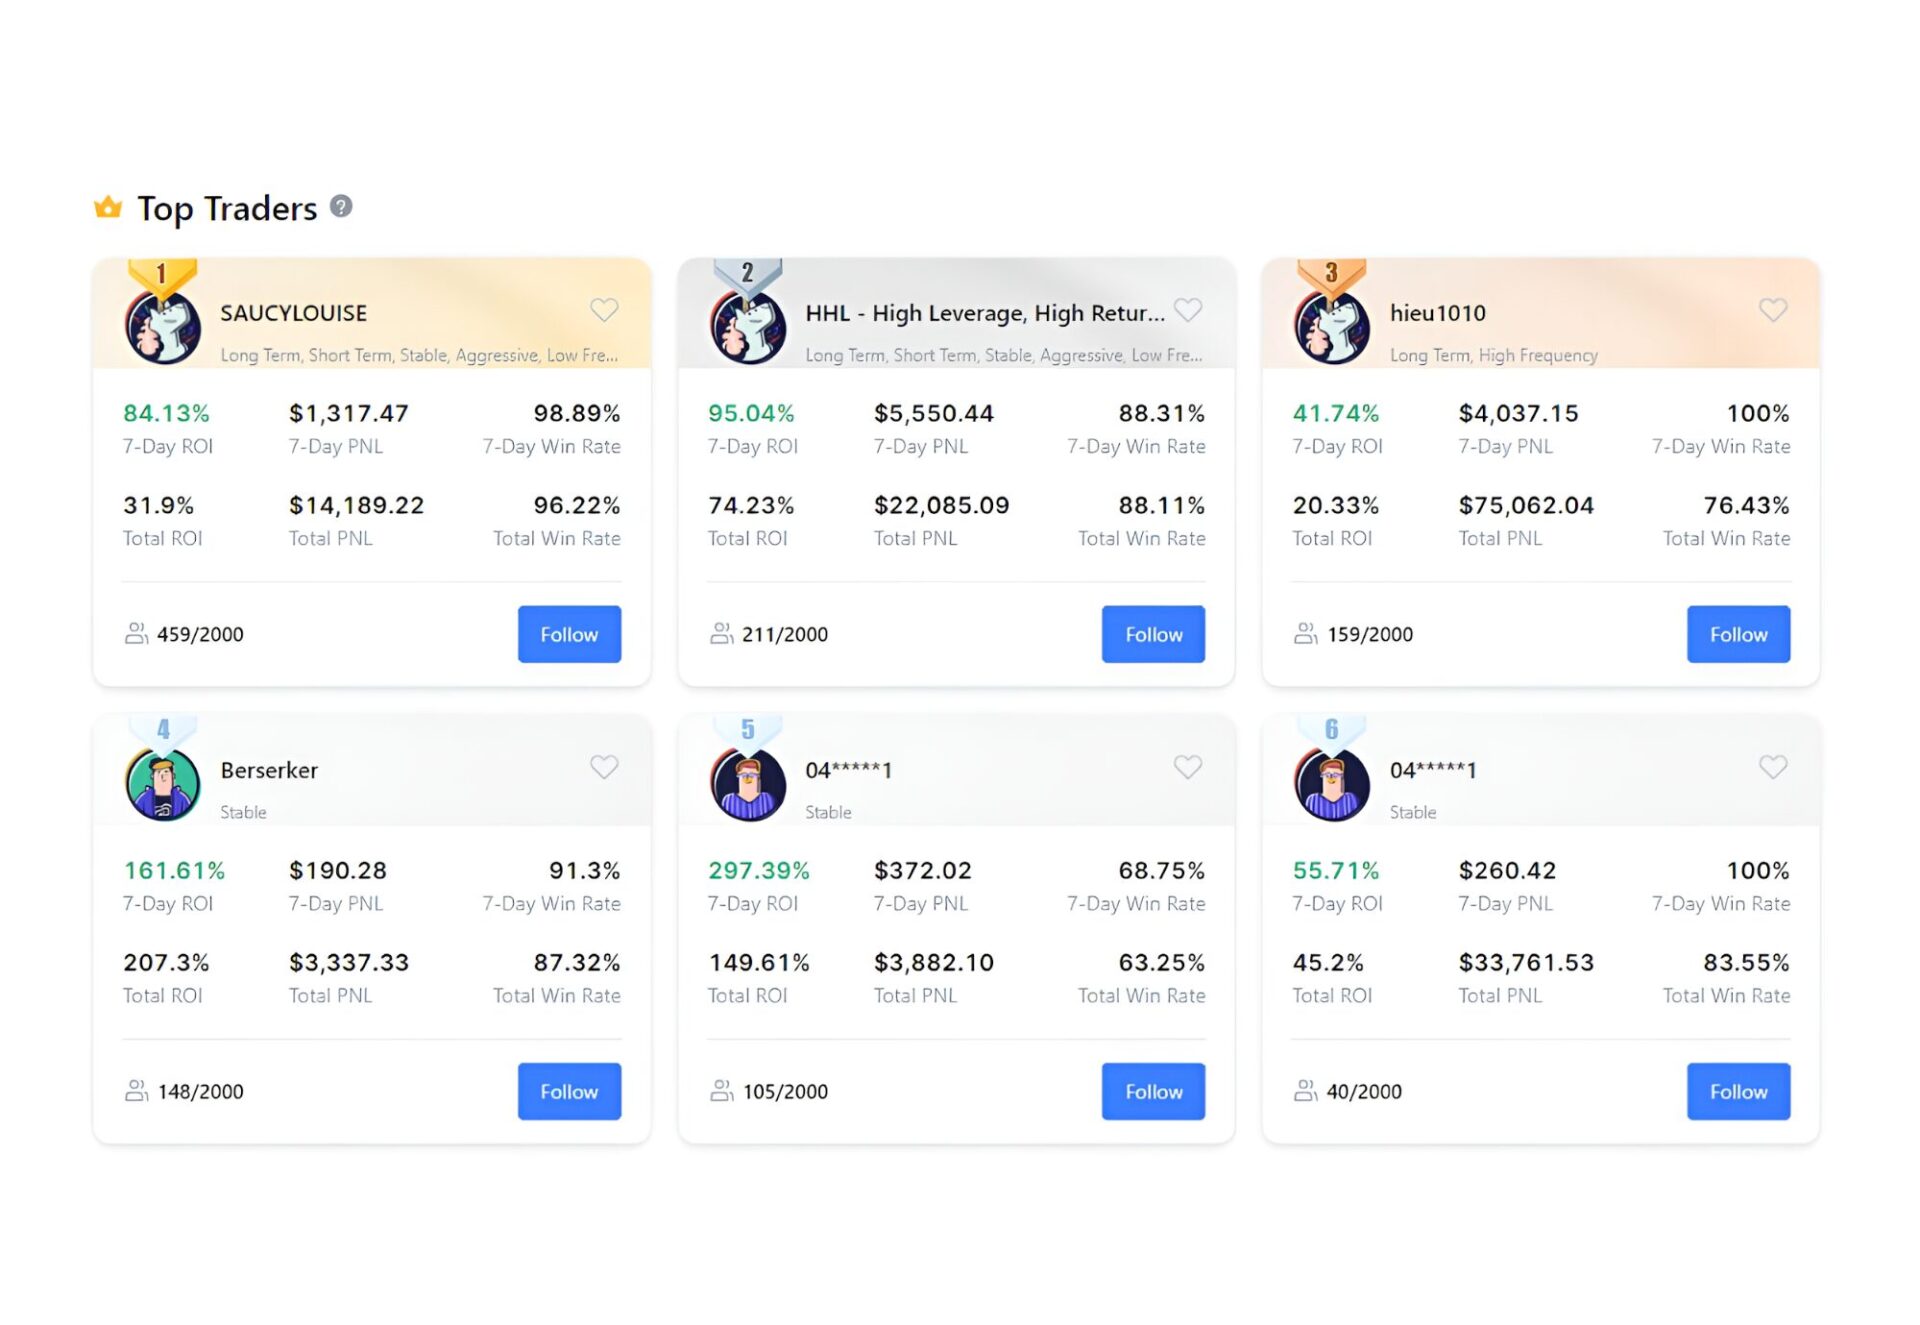Screen dimensions: 1920x1325
Task: Open SAUCYLOUISE's avatar with gold medal
Action: pos(163,326)
